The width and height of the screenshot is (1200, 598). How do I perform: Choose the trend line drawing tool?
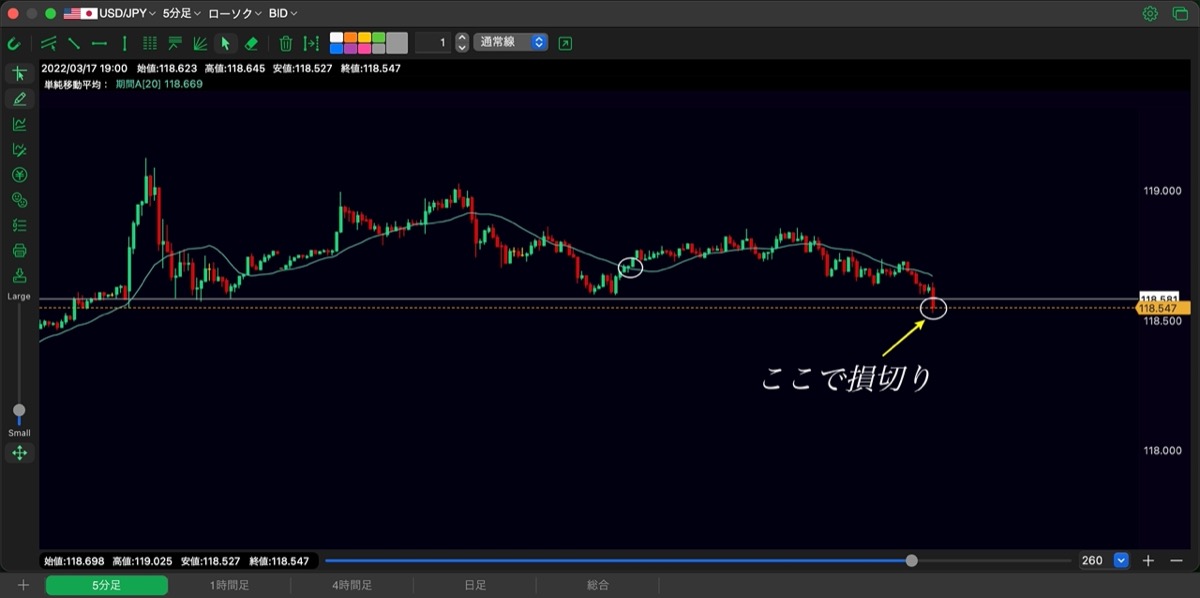pyautogui.click(x=73, y=43)
